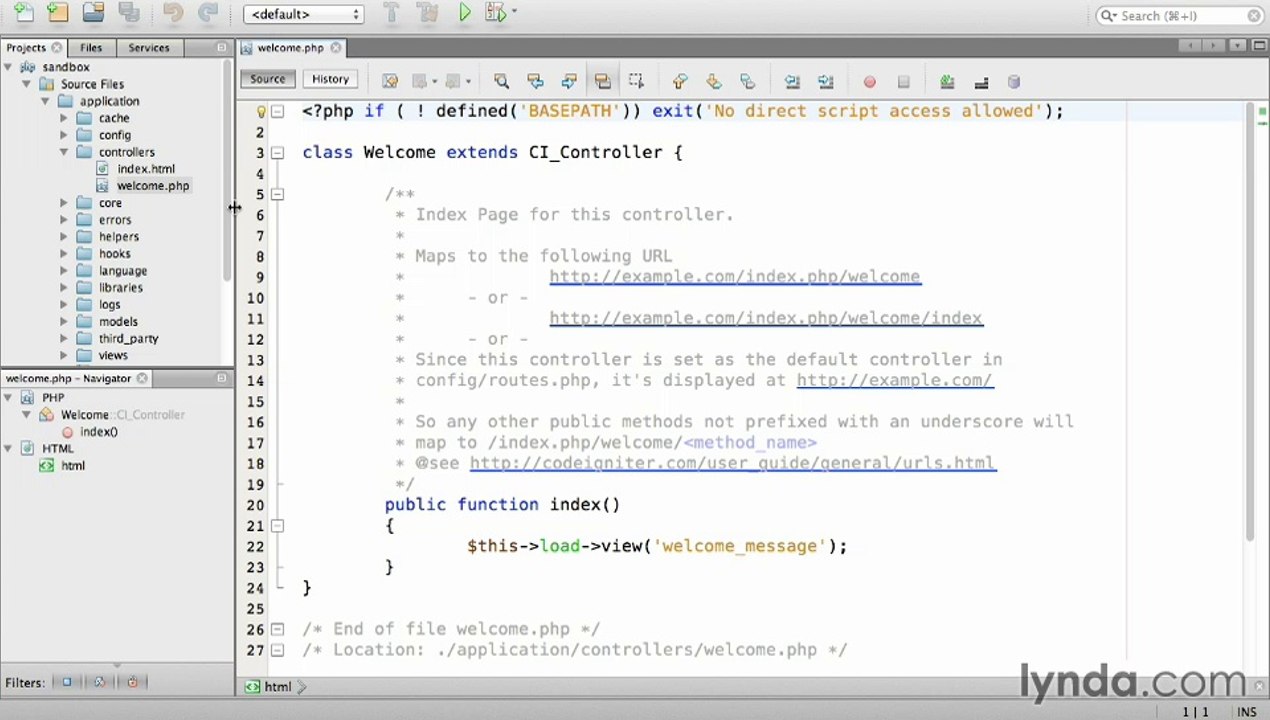Toggle the third Navigator filter button

tap(132, 682)
